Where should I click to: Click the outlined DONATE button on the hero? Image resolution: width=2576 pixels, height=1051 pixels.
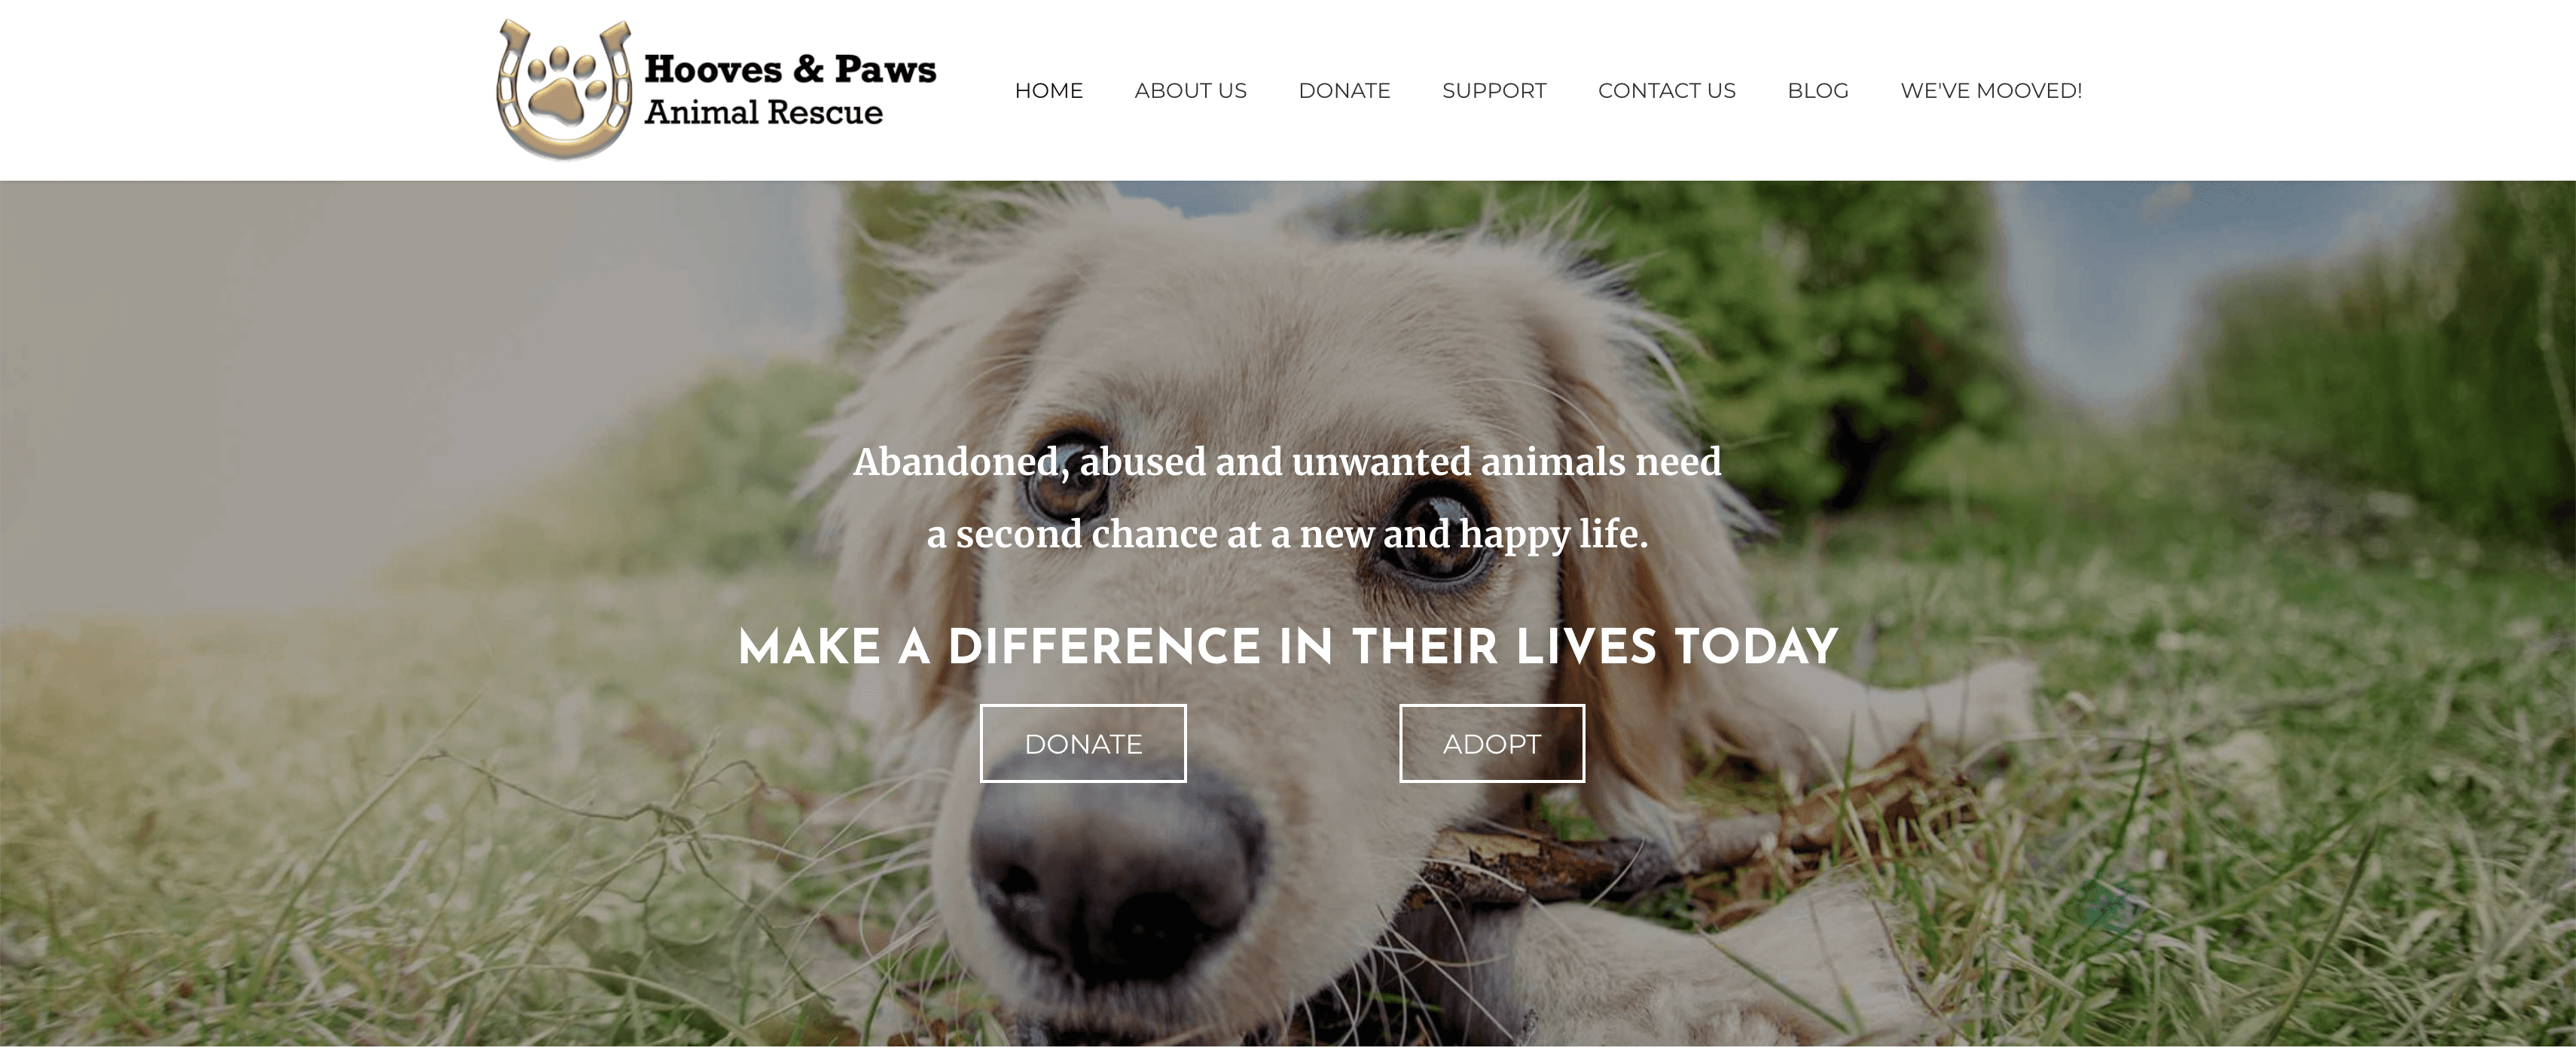pos(1083,743)
